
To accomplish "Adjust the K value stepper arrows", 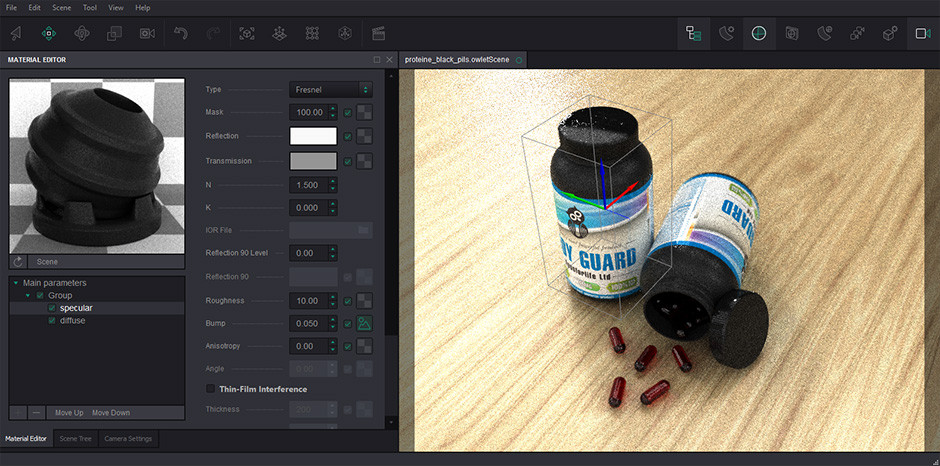I will click(333, 208).
